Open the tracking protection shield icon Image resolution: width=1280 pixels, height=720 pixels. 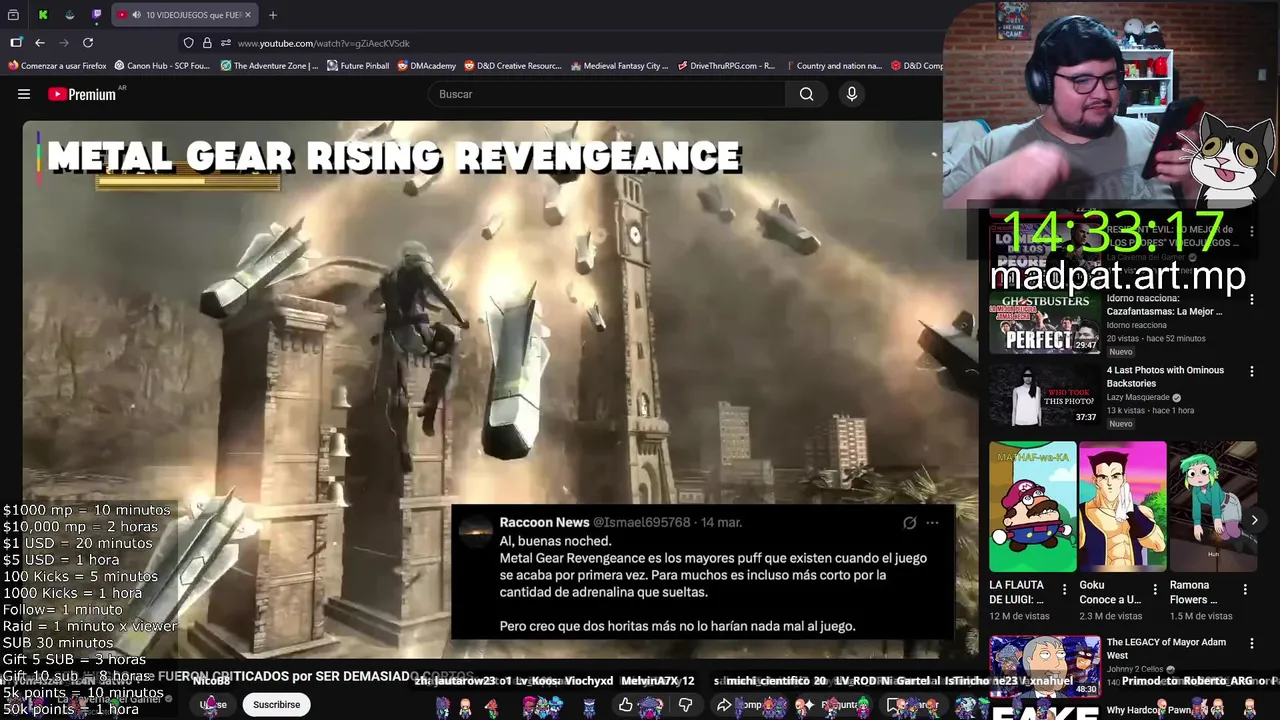click(188, 43)
